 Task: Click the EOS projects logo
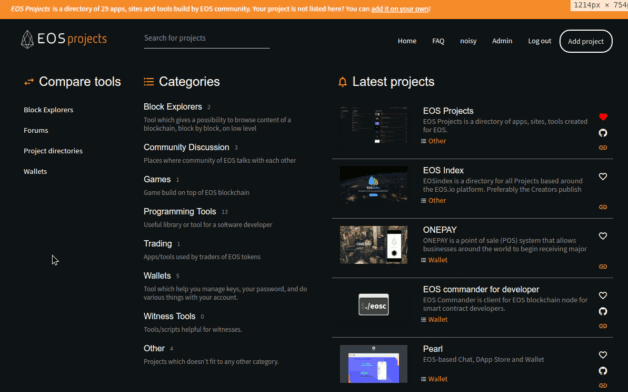(64, 39)
